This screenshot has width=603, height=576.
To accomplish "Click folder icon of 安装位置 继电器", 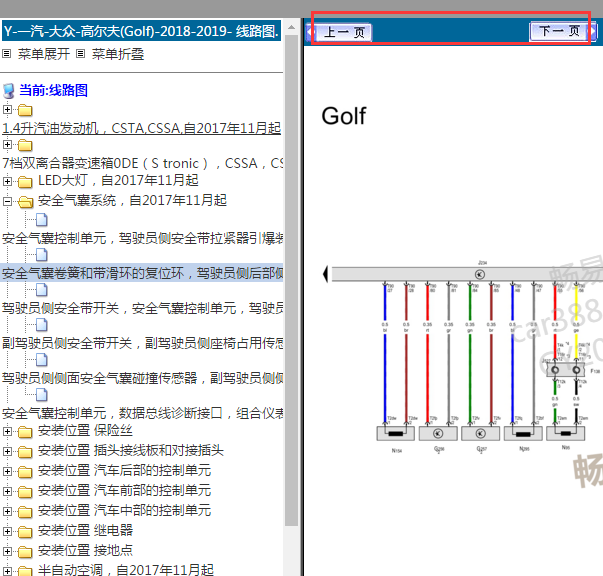I will [25, 532].
